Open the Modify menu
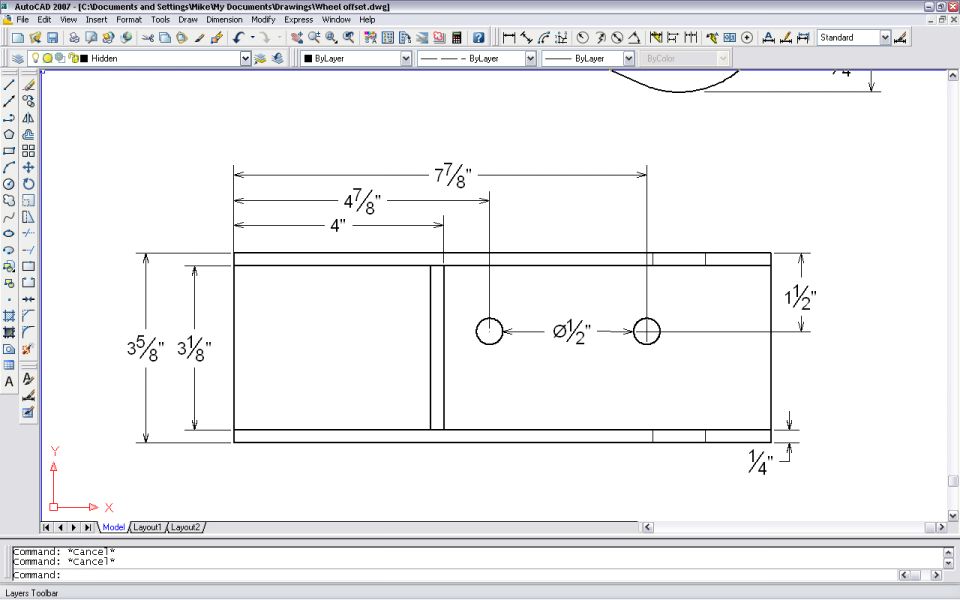960x600 pixels. coord(263,20)
